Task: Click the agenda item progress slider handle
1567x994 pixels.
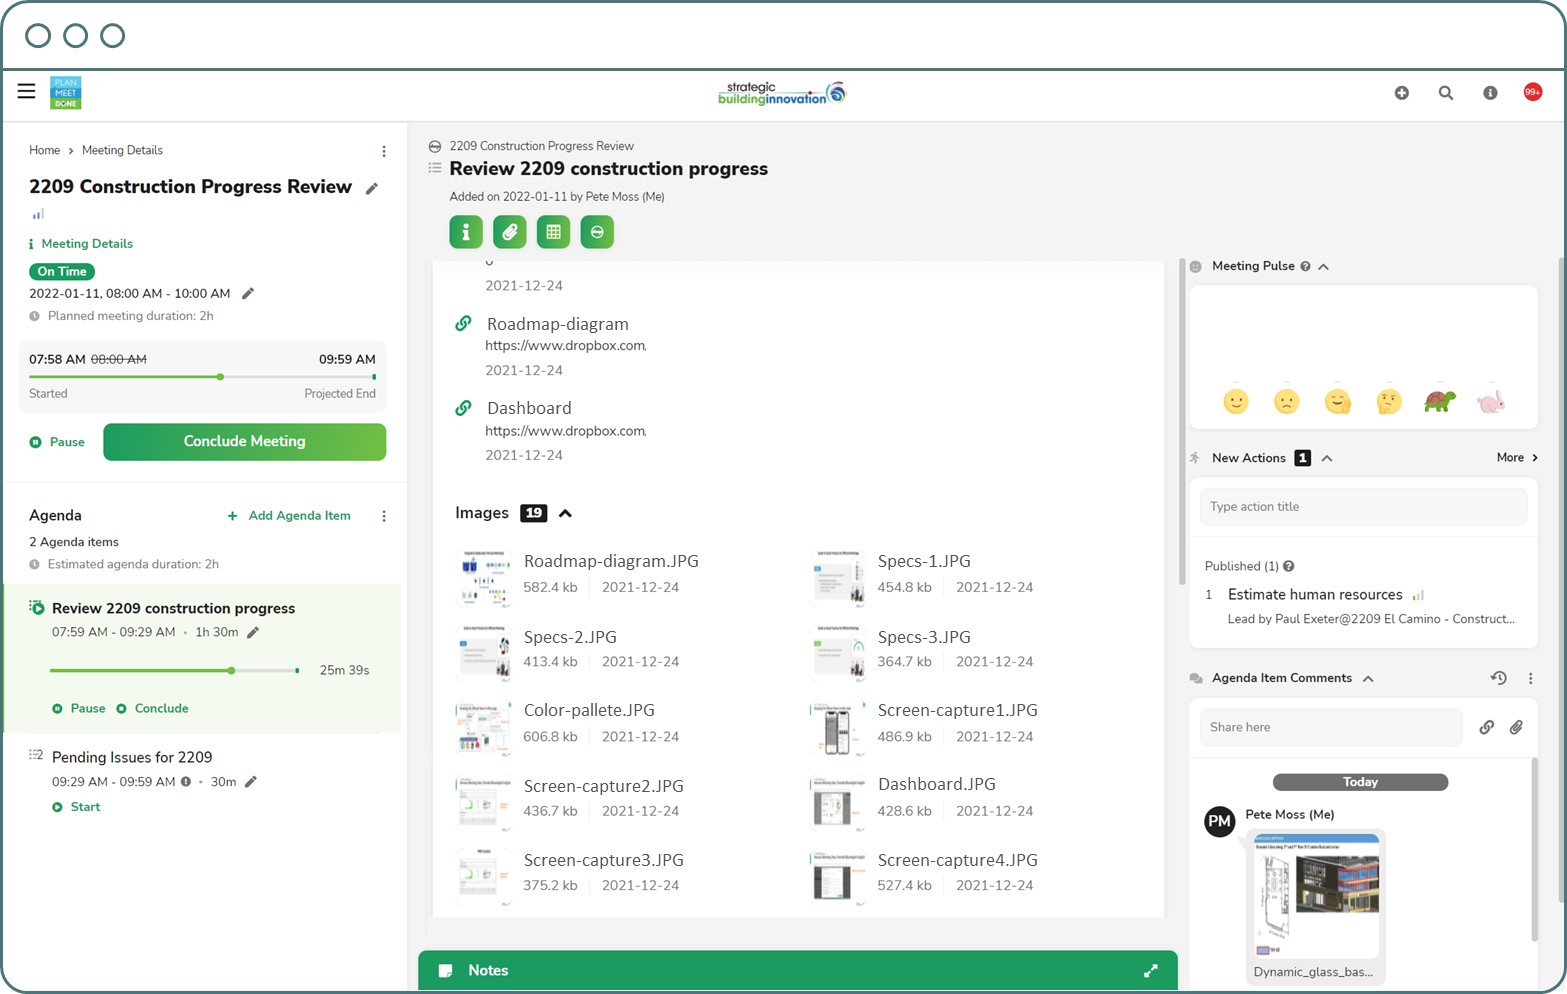Action: [231, 671]
